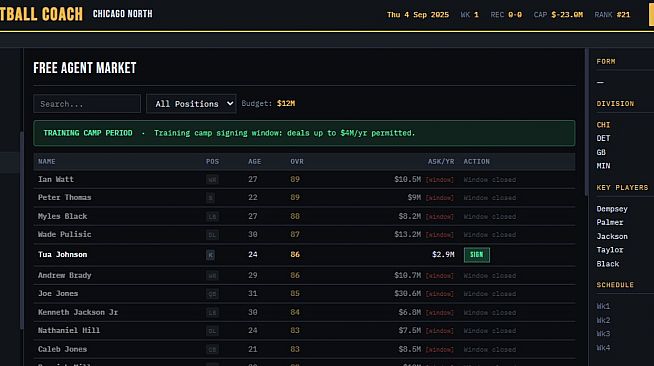Click the CB position badge for Caleb Jones
654x366 pixels.
pos(212,349)
